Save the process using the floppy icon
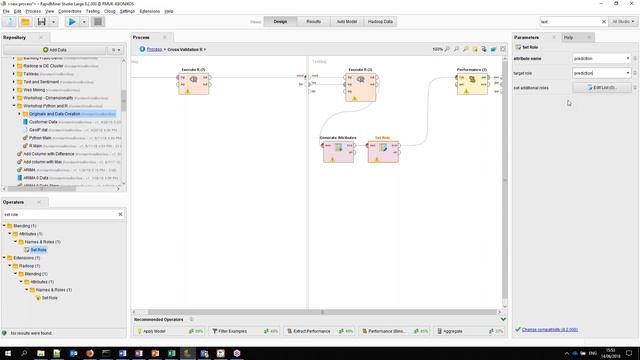The height and width of the screenshot is (360, 640). pos(41,22)
